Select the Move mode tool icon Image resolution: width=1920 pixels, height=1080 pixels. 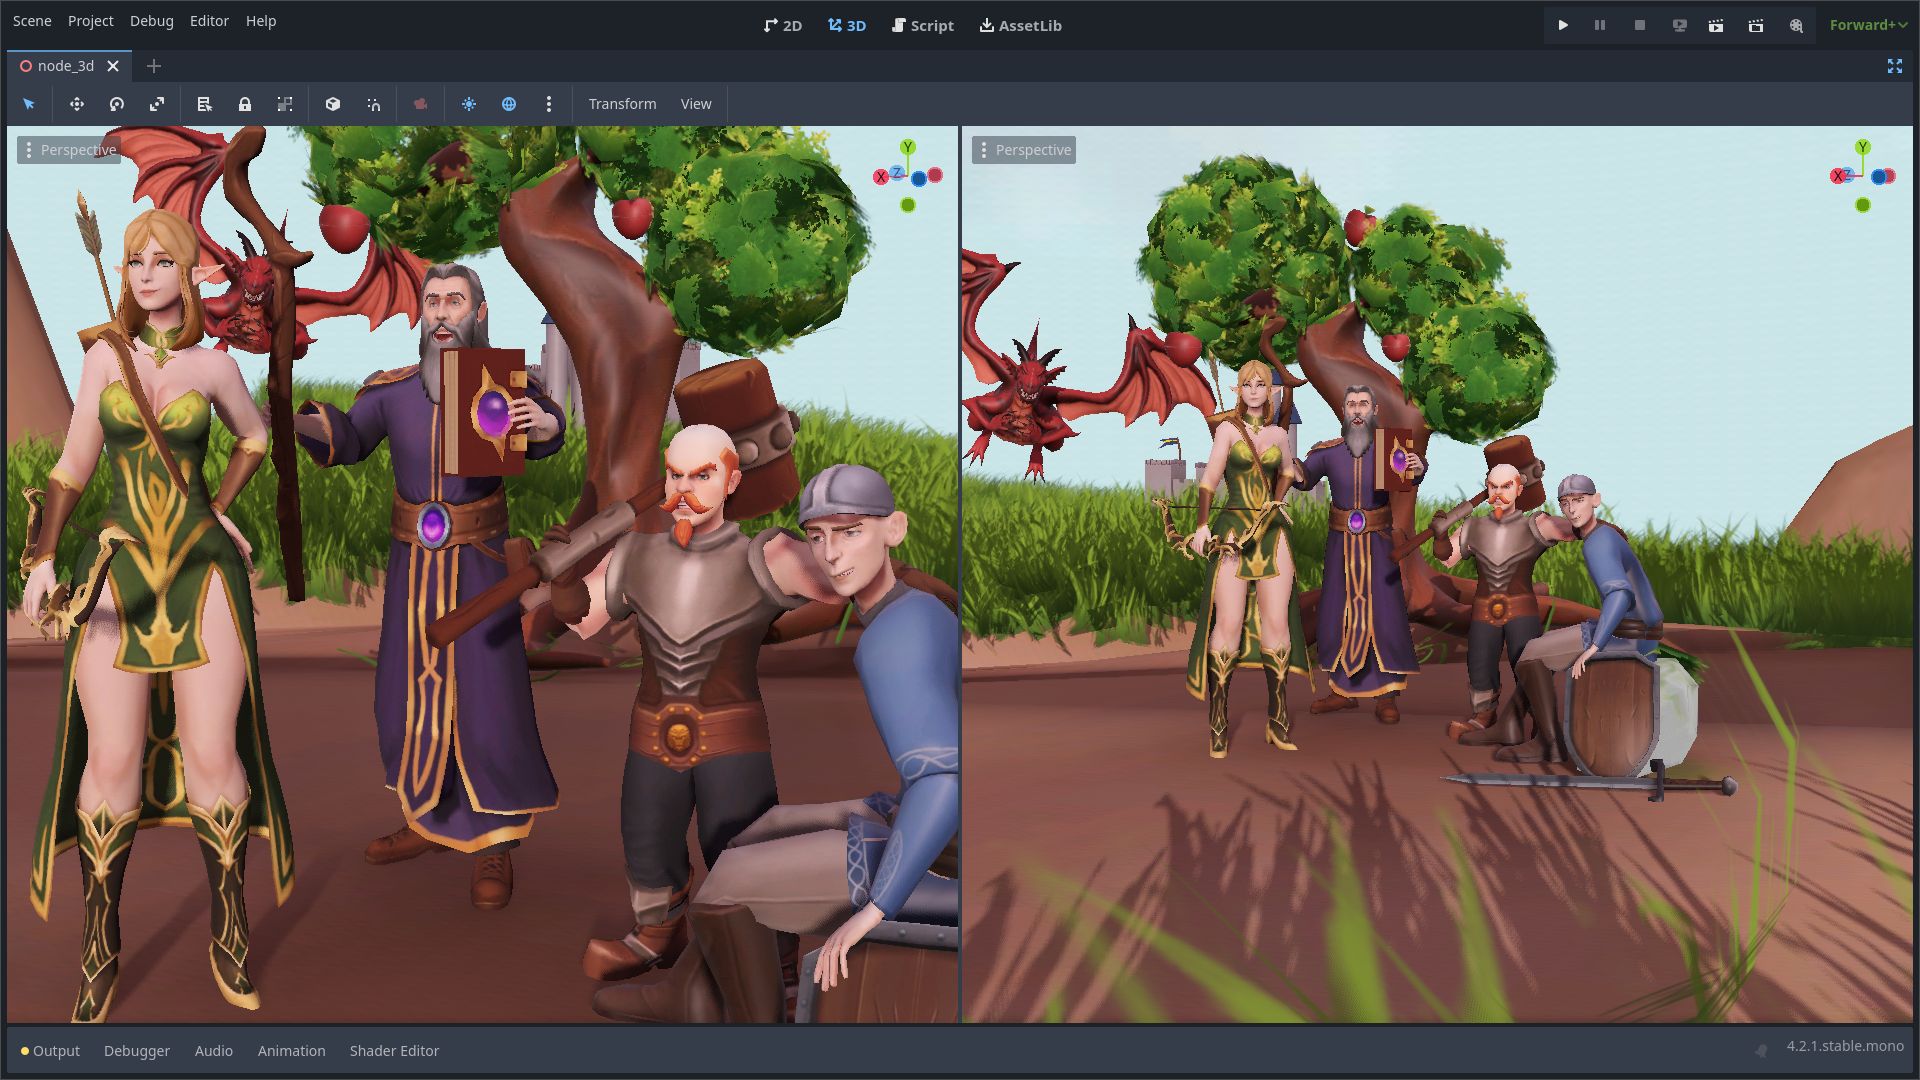(77, 104)
